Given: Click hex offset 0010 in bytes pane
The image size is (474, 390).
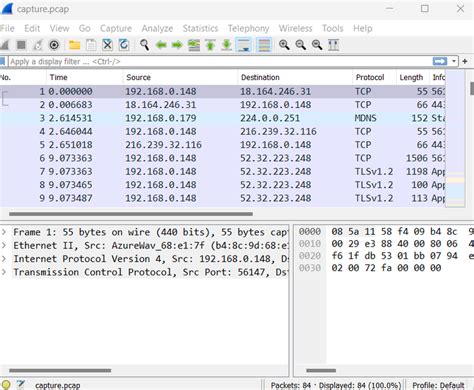Looking at the screenshot, I should pyautogui.click(x=310, y=244).
